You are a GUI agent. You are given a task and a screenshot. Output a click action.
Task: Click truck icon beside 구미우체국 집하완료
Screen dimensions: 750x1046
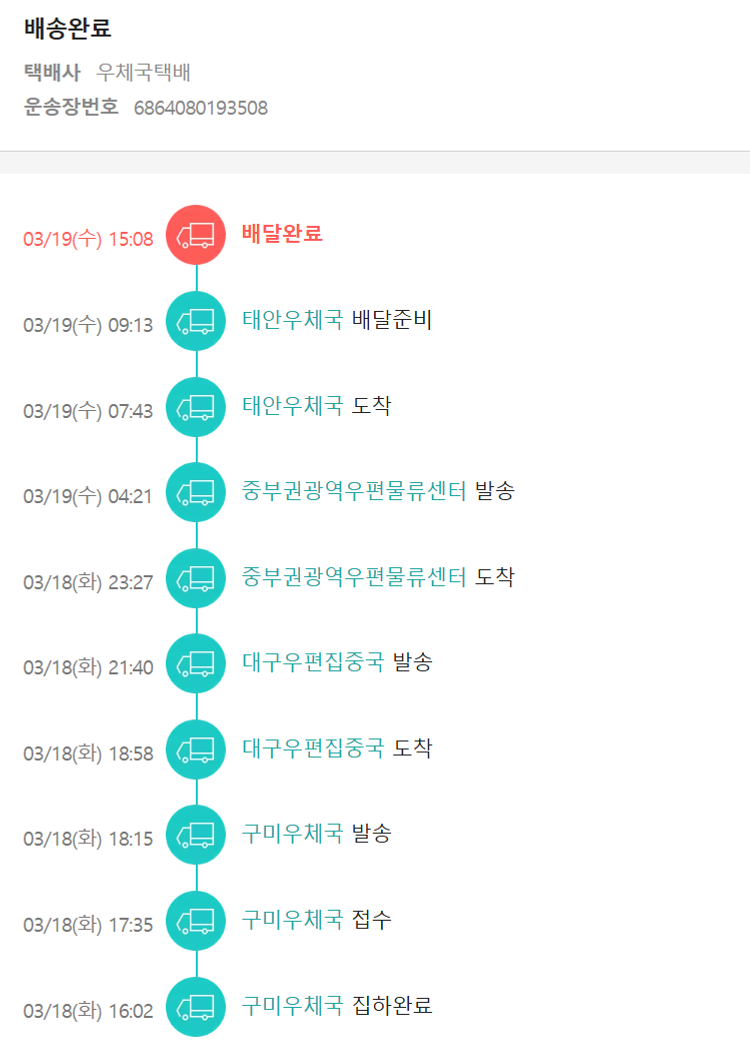tap(196, 1006)
